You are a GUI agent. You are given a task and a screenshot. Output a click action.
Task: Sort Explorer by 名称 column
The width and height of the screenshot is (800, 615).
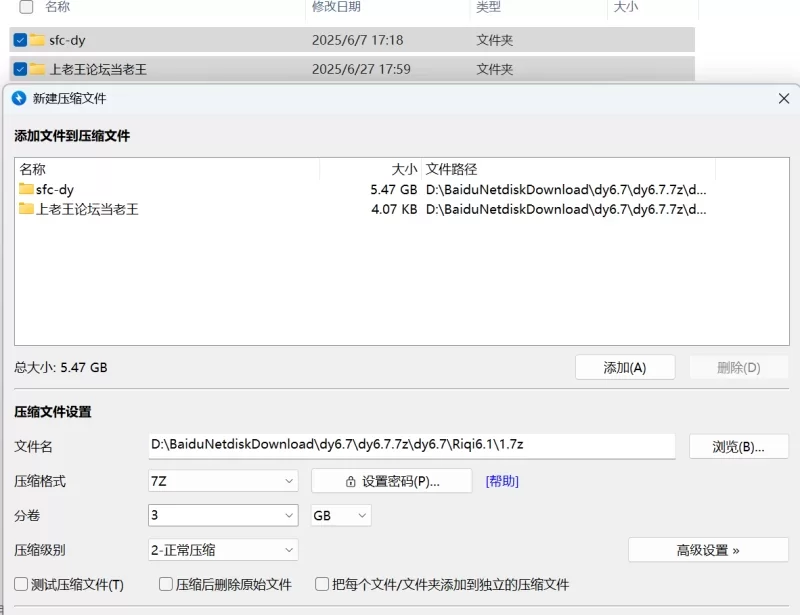[57, 7]
